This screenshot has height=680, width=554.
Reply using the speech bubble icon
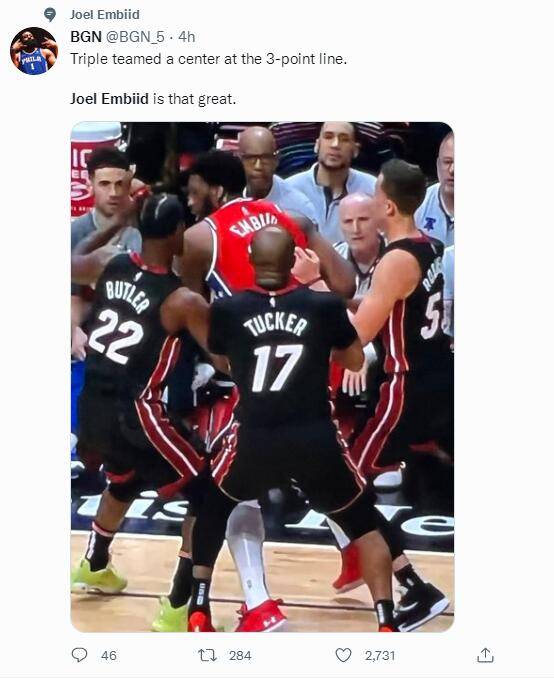79,655
